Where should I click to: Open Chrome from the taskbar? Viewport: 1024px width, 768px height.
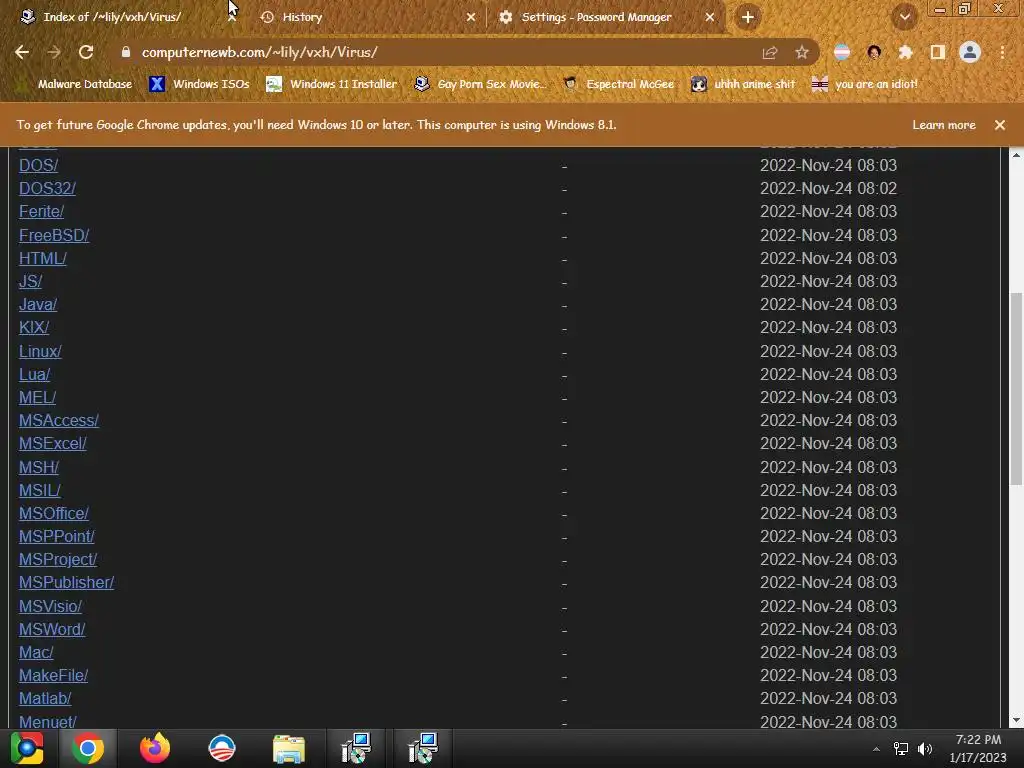tap(88, 748)
